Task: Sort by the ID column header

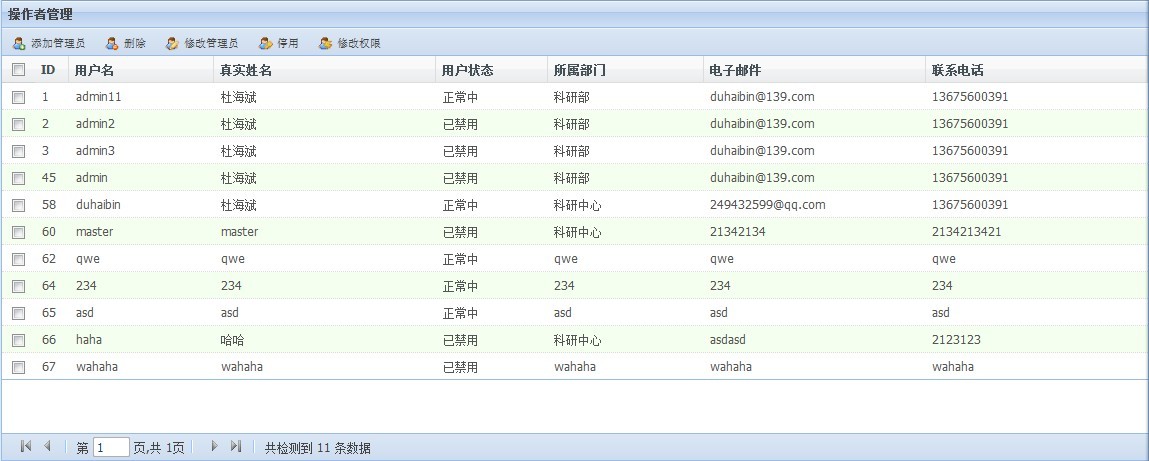Action: [x=48, y=70]
